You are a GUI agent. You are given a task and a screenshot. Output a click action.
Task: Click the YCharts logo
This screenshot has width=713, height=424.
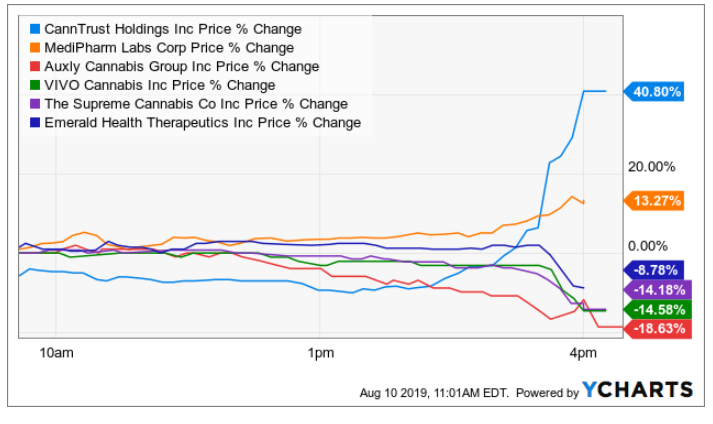coord(637,390)
